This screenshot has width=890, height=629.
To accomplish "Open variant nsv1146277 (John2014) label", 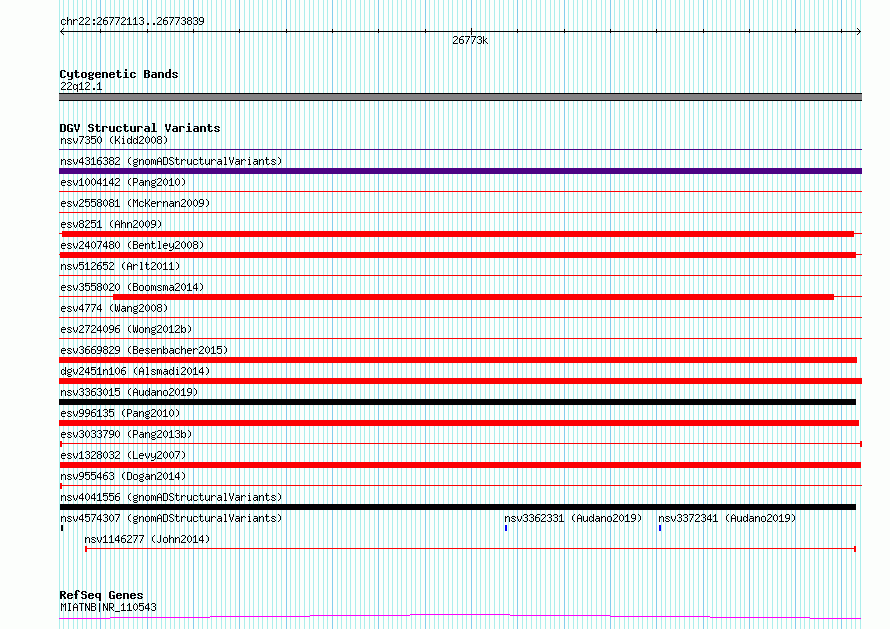I will point(147,539).
